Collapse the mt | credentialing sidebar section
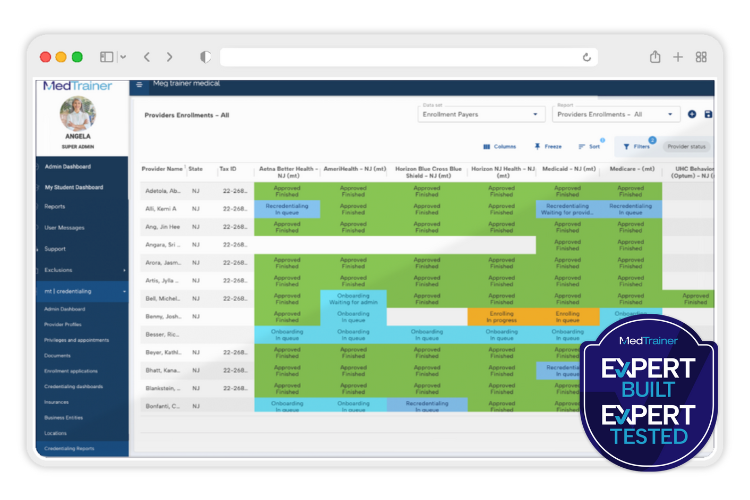The width and height of the screenshot is (750, 500). [124, 291]
